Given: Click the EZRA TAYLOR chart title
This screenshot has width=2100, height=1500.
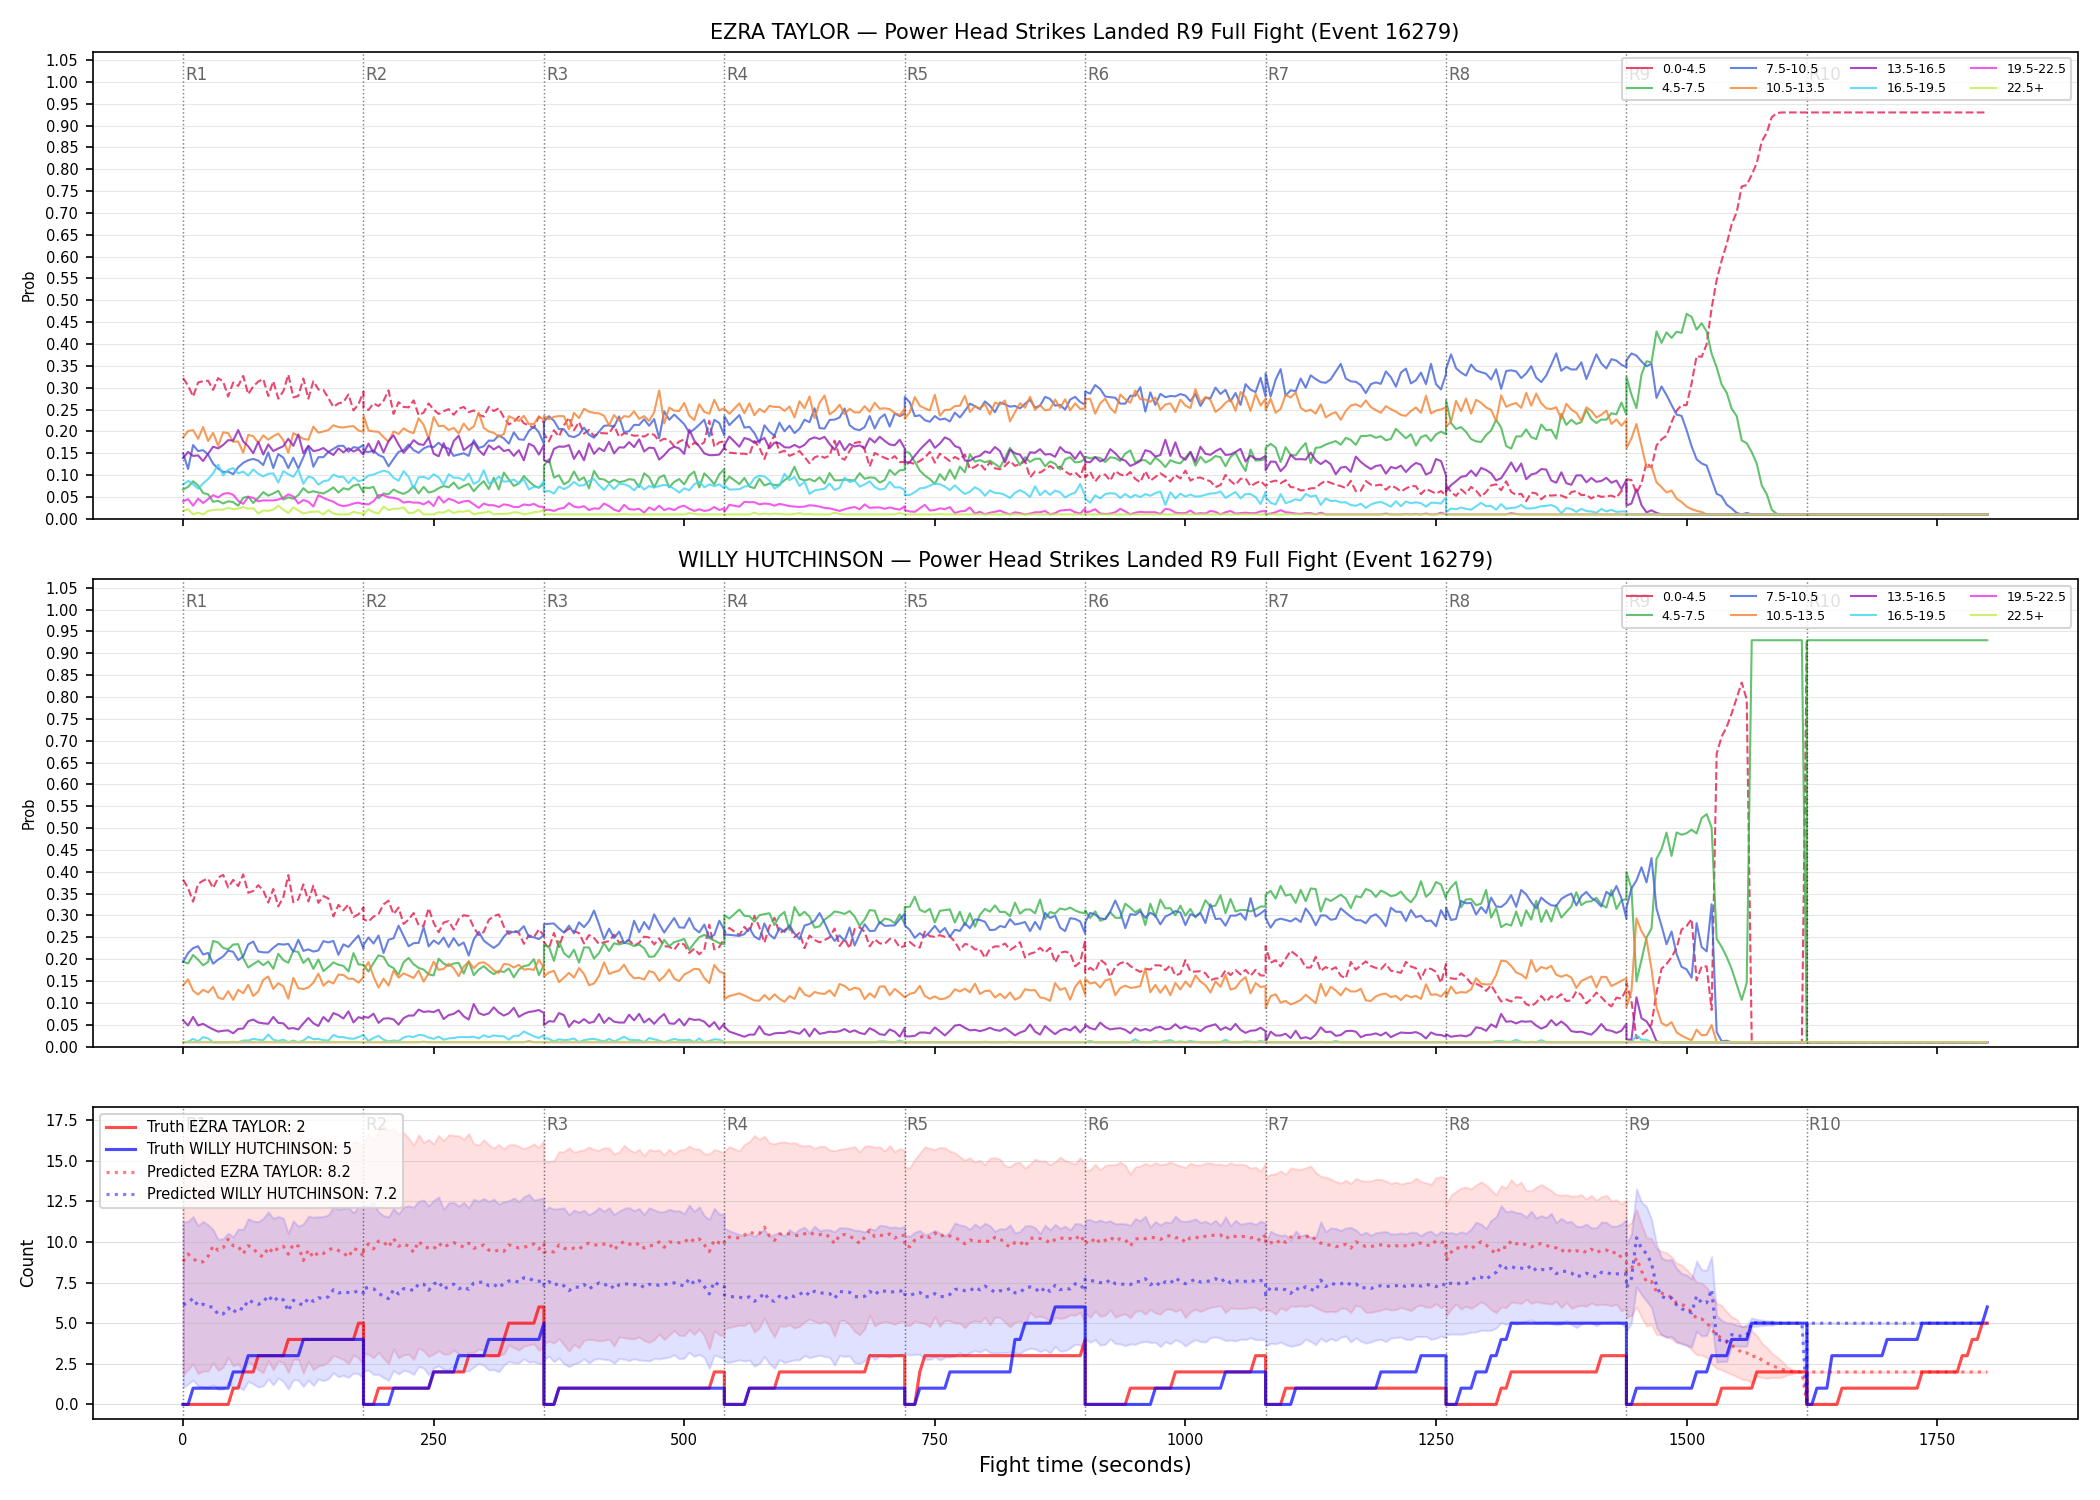Looking at the screenshot, I should point(1084,32).
